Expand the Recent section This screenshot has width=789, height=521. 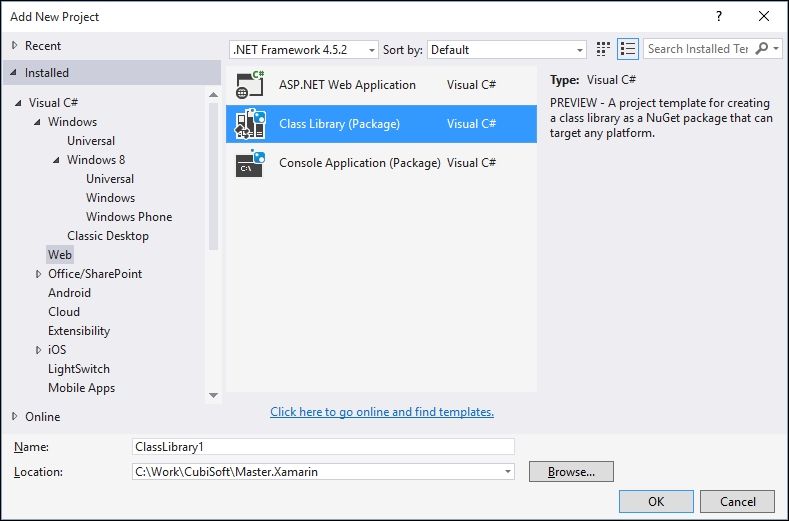[x=15, y=45]
